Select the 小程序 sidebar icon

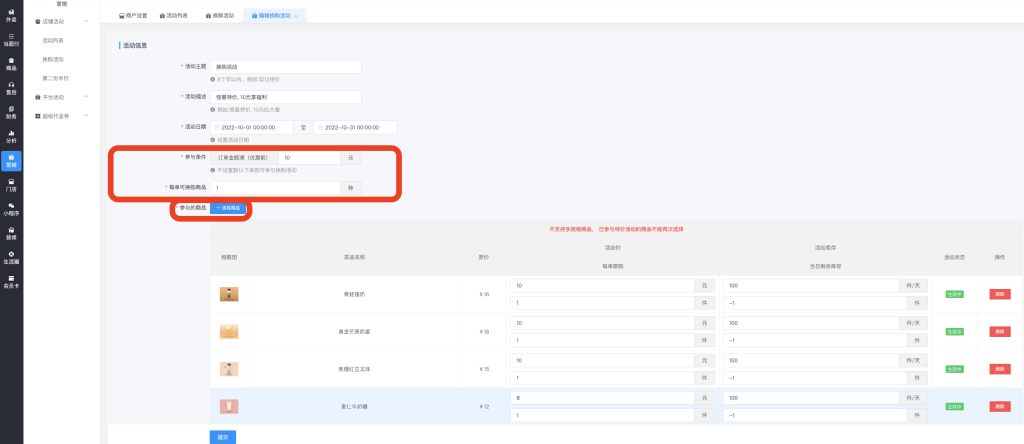tap(11, 209)
